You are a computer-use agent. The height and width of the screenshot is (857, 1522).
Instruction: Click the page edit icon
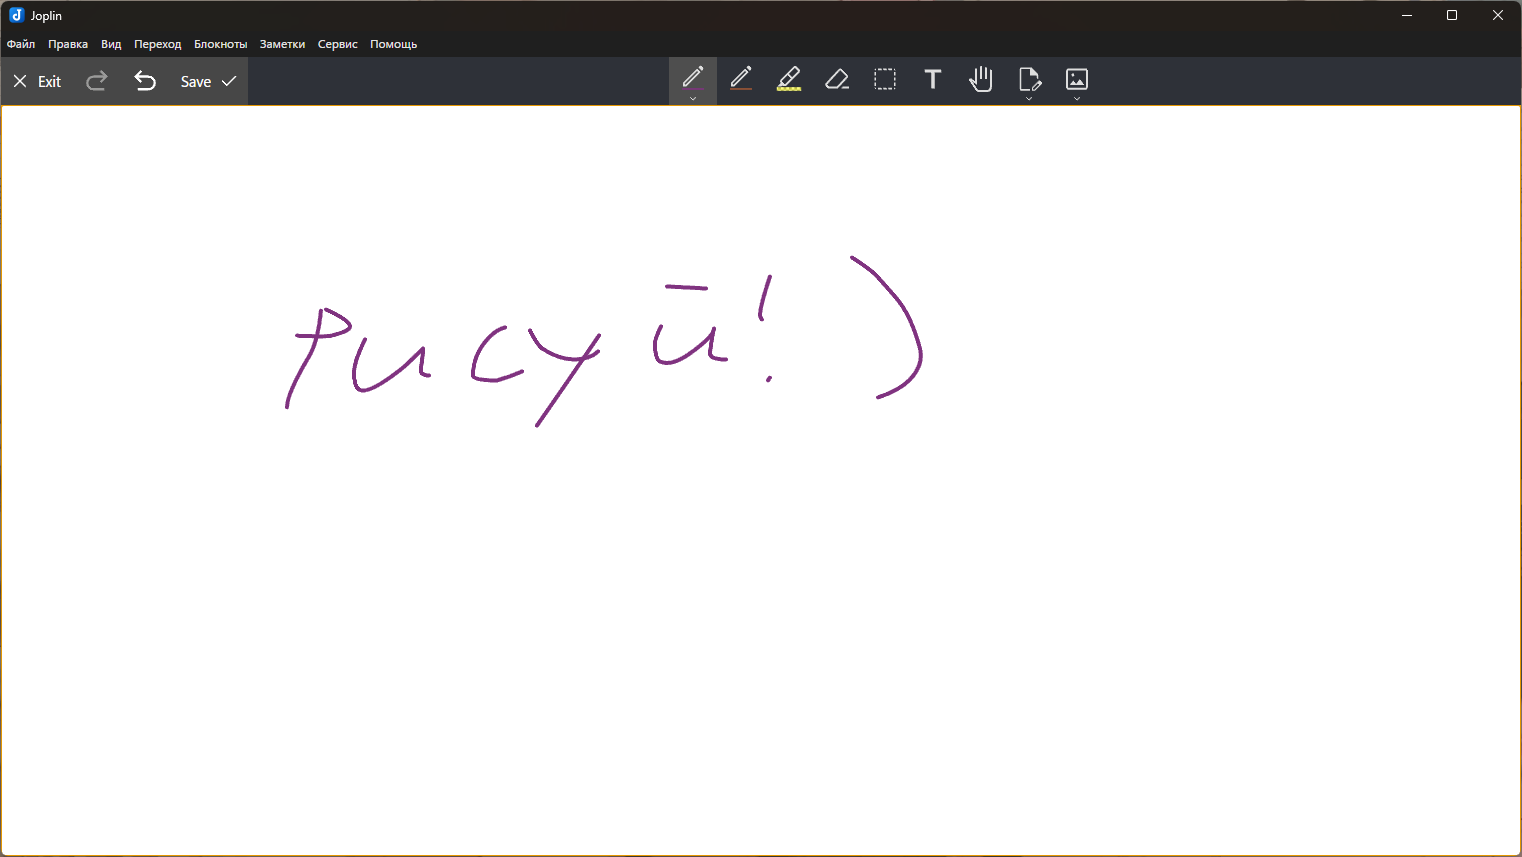tap(1028, 78)
